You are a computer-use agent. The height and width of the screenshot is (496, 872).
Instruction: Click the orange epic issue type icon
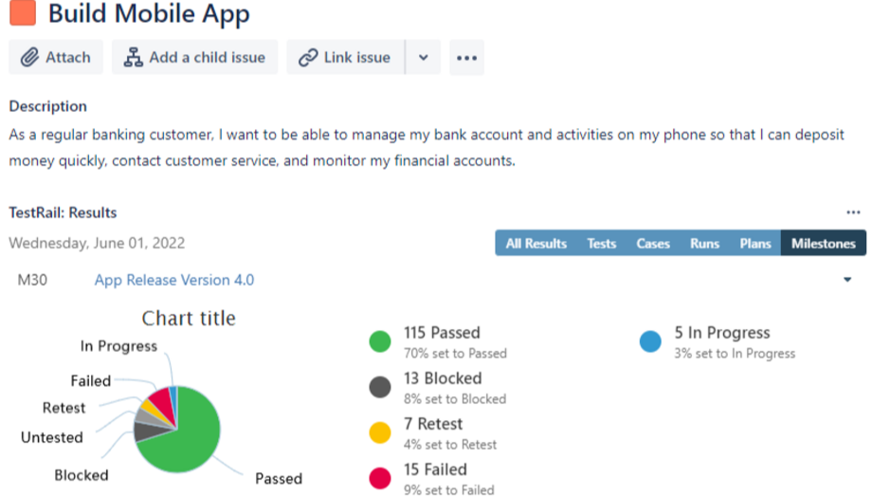click(x=22, y=14)
